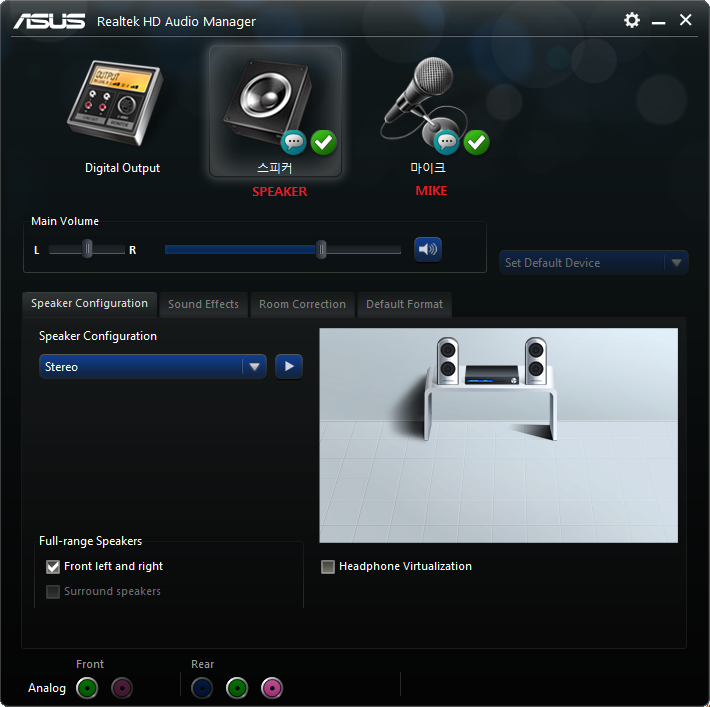Click the front pink analog jack

[122, 688]
